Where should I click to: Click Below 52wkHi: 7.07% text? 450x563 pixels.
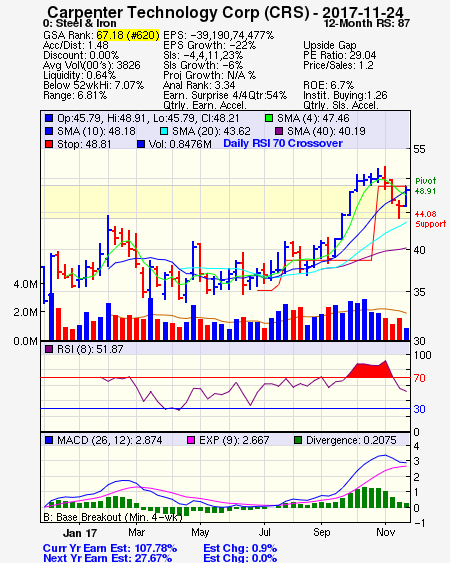[x=93, y=85]
